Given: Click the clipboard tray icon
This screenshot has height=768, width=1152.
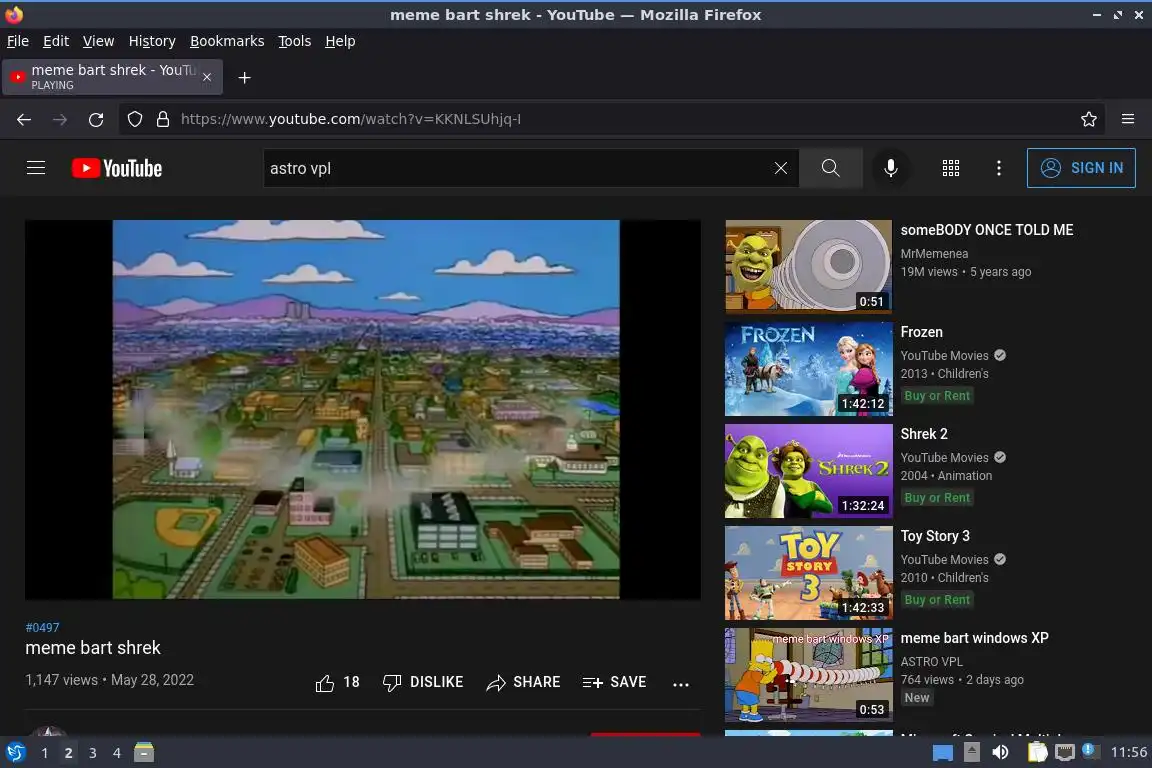Looking at the screenshot, I should pos(1037,752).
